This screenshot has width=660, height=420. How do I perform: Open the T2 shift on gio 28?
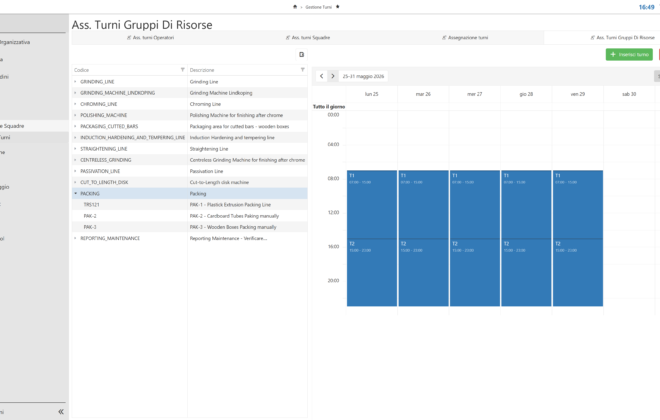(526, 273)
